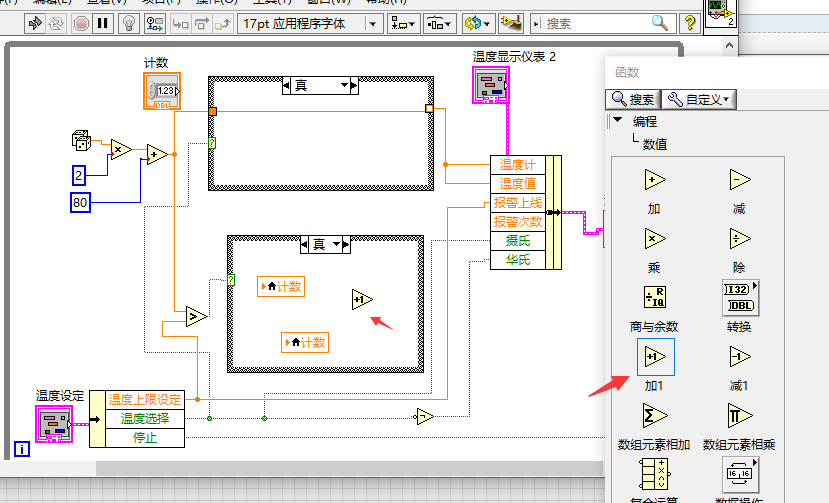Viewport: 829px width, 503px height.
Task: Click the upper case structure next-case arrow
Action: tap(354, 85)
